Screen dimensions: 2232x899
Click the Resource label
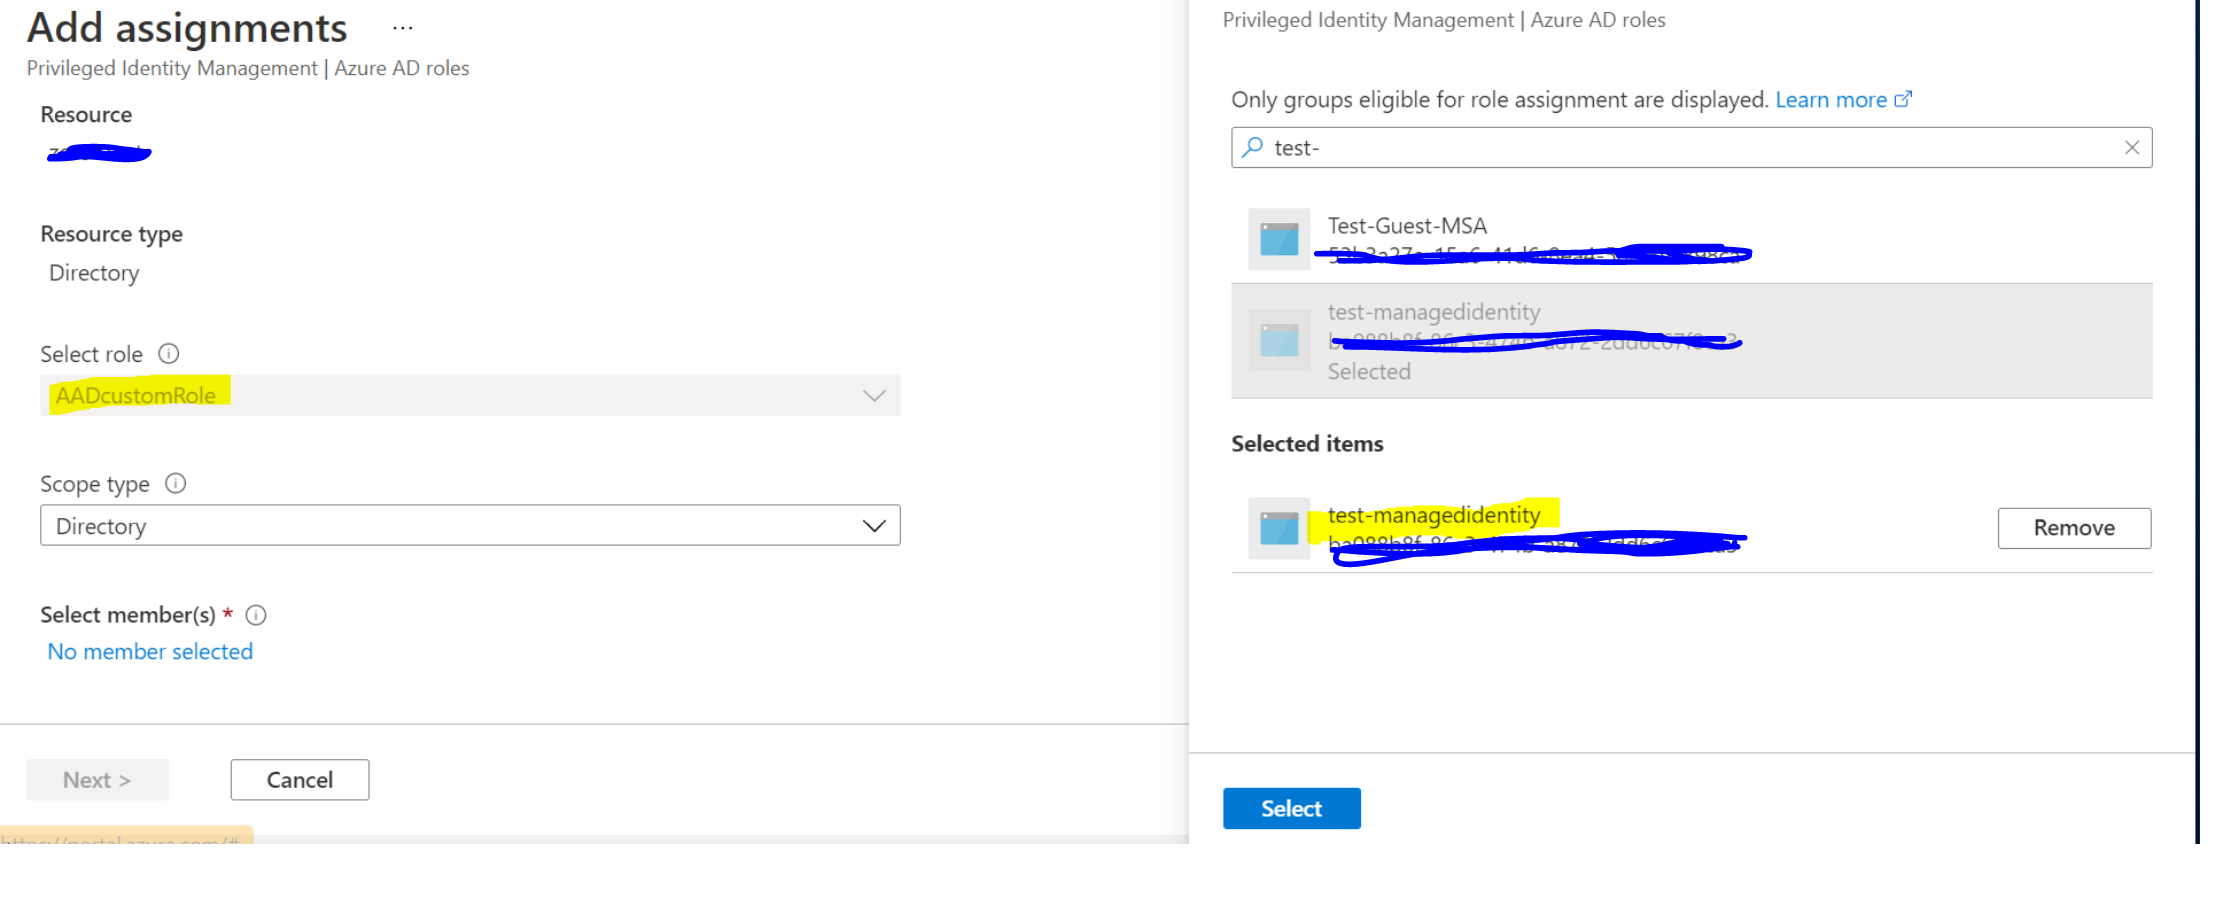pos(86,114)
